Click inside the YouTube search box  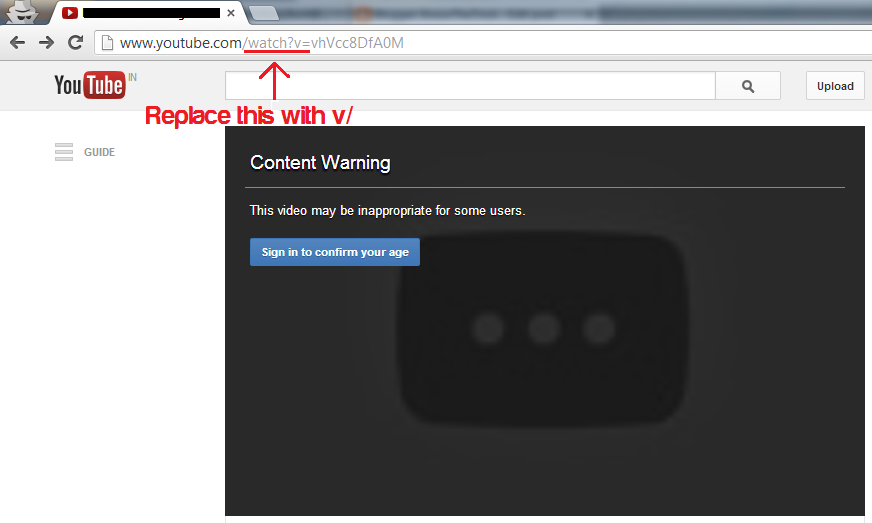(x=470, y=86)
